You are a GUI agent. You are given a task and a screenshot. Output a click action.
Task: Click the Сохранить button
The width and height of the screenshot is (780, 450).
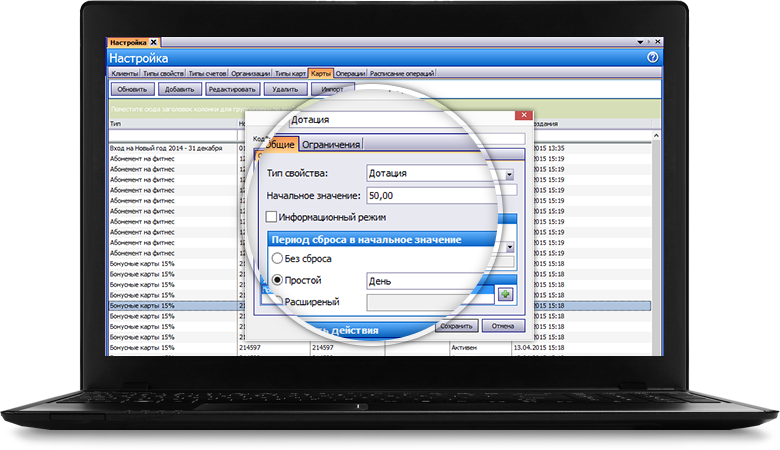(x=457, y=326)
